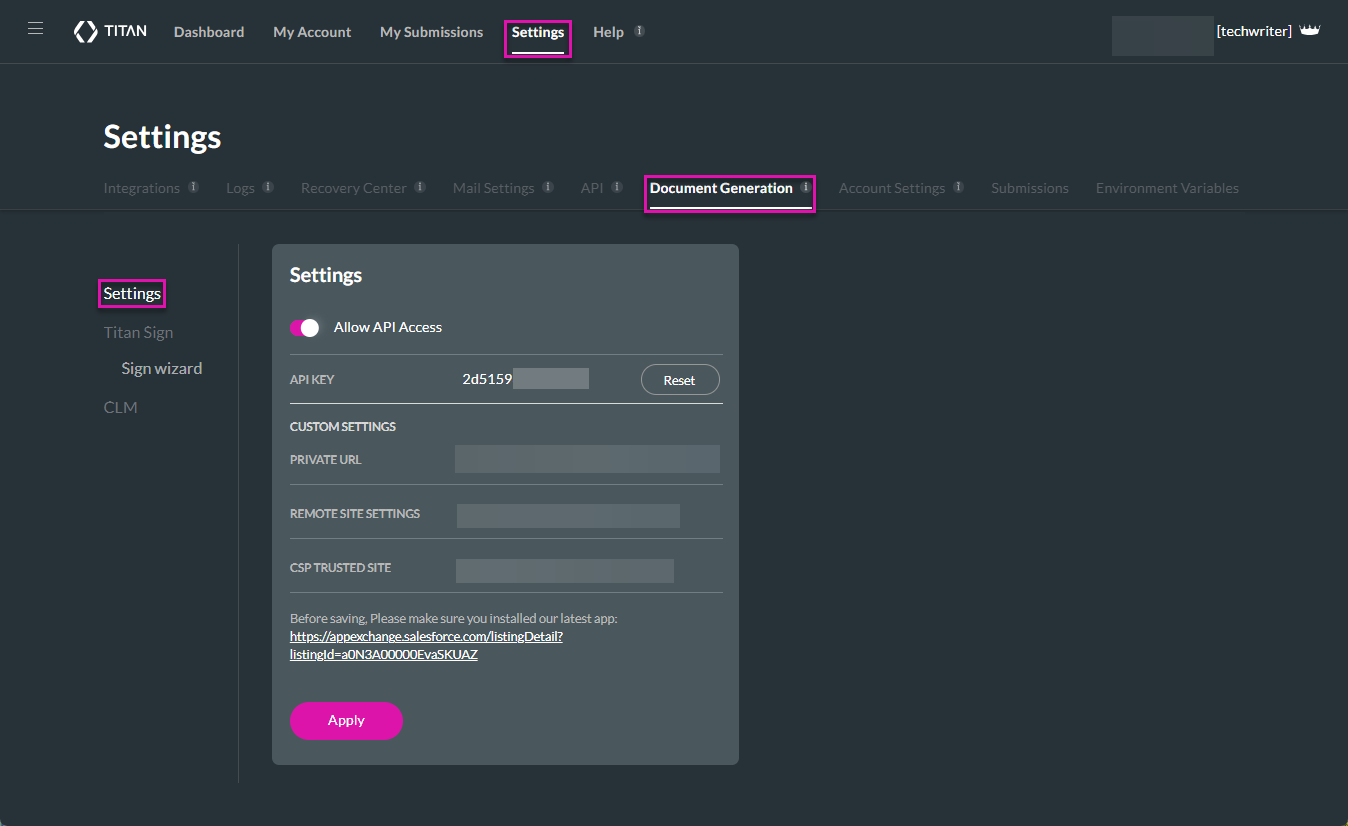Apply the document generation settings
Viewport: 1348px width, 826px height.
pyautogui.click(x=346, y=720)
